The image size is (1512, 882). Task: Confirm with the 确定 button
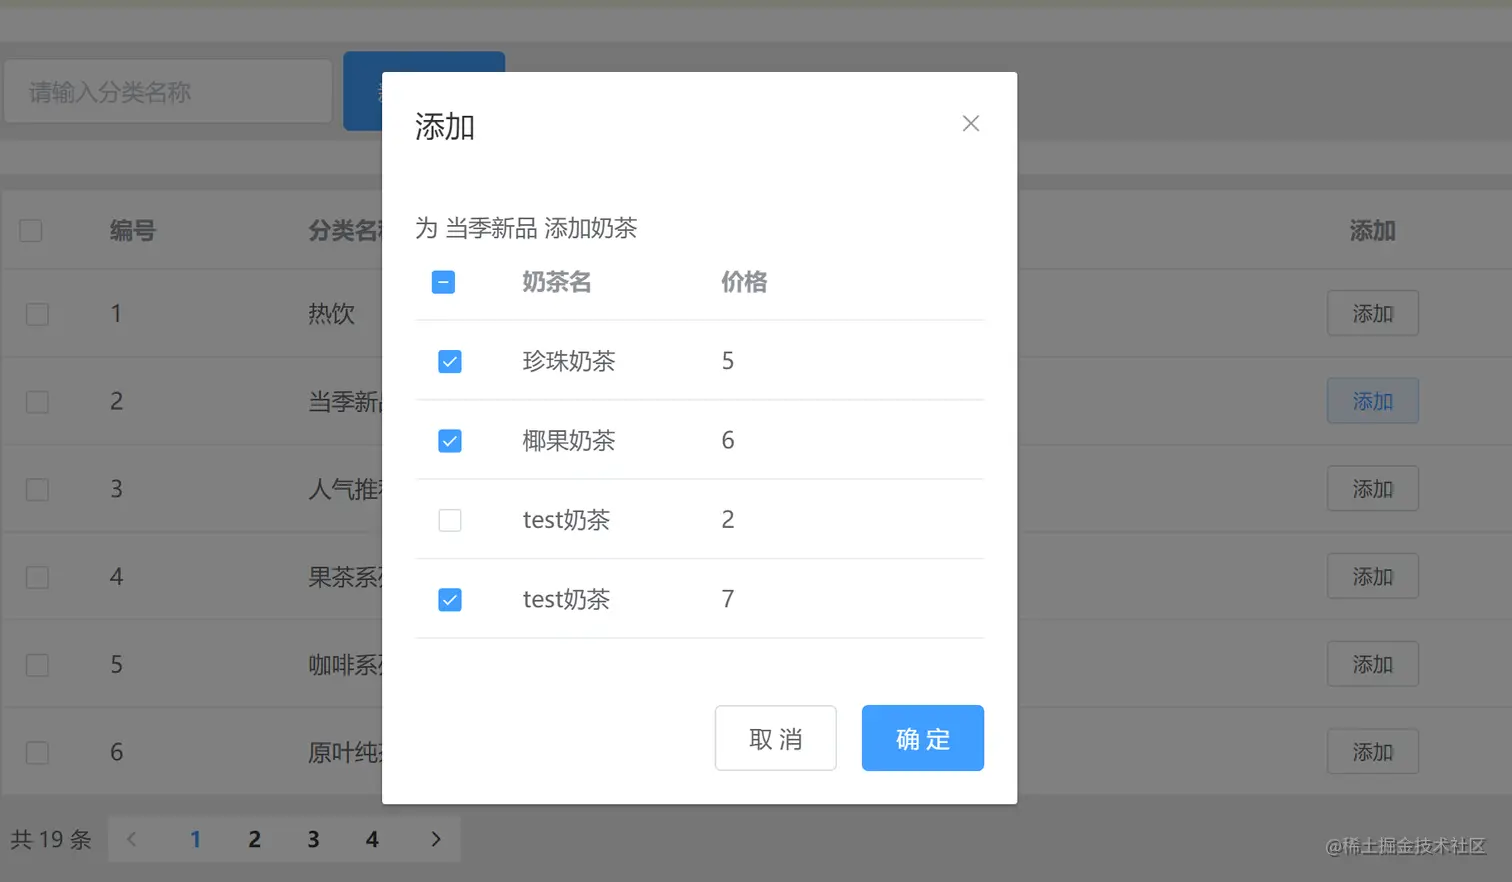click(923, 738)
